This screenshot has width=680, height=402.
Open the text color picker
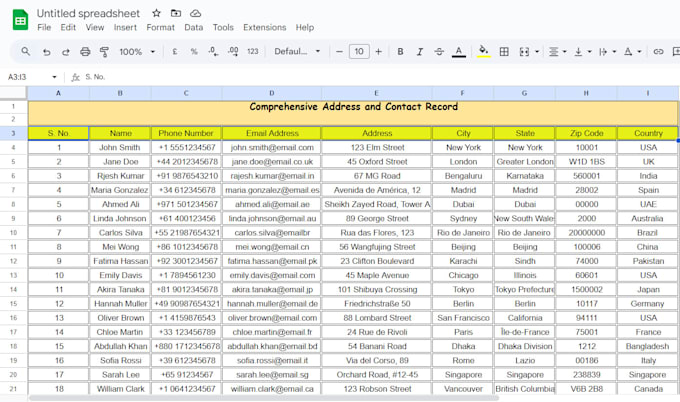click(x=458, y=52)
